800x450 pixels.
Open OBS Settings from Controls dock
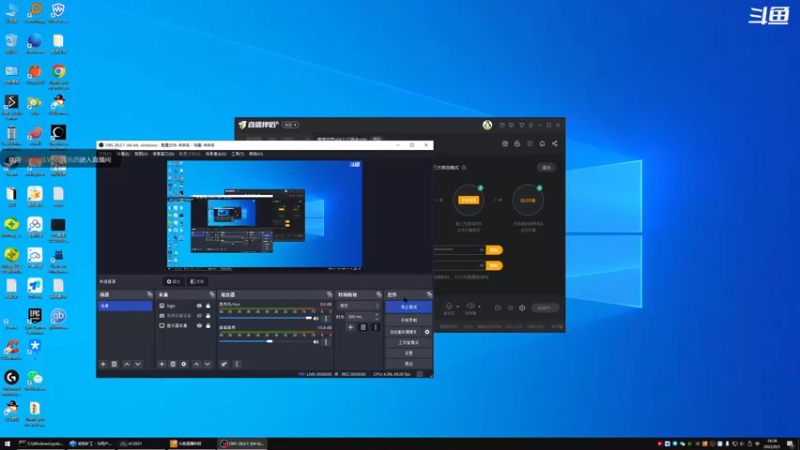click(409, 353)
